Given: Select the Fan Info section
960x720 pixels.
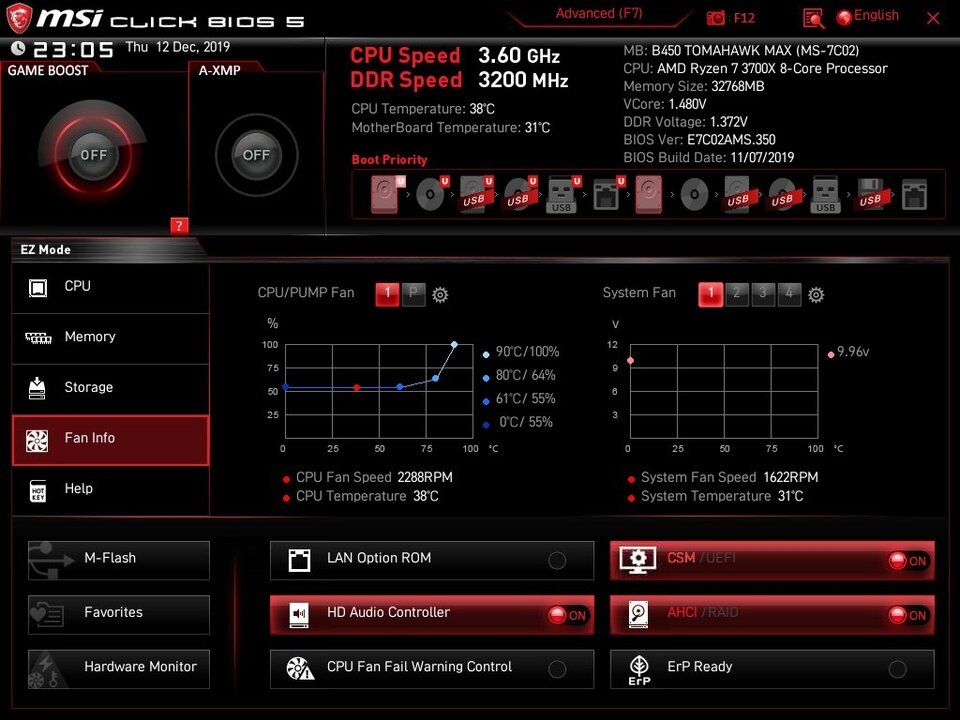Looking at the screenshot, I should tap(110, 440).
